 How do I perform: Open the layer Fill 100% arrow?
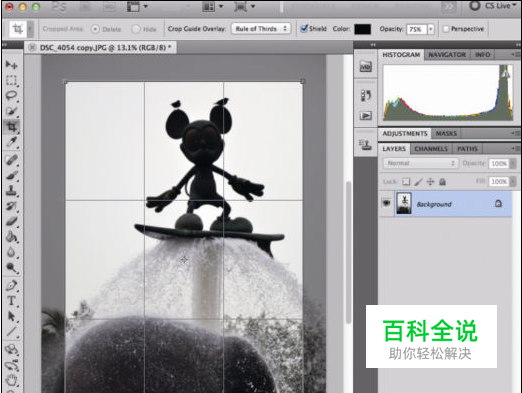tap(513, 181)
